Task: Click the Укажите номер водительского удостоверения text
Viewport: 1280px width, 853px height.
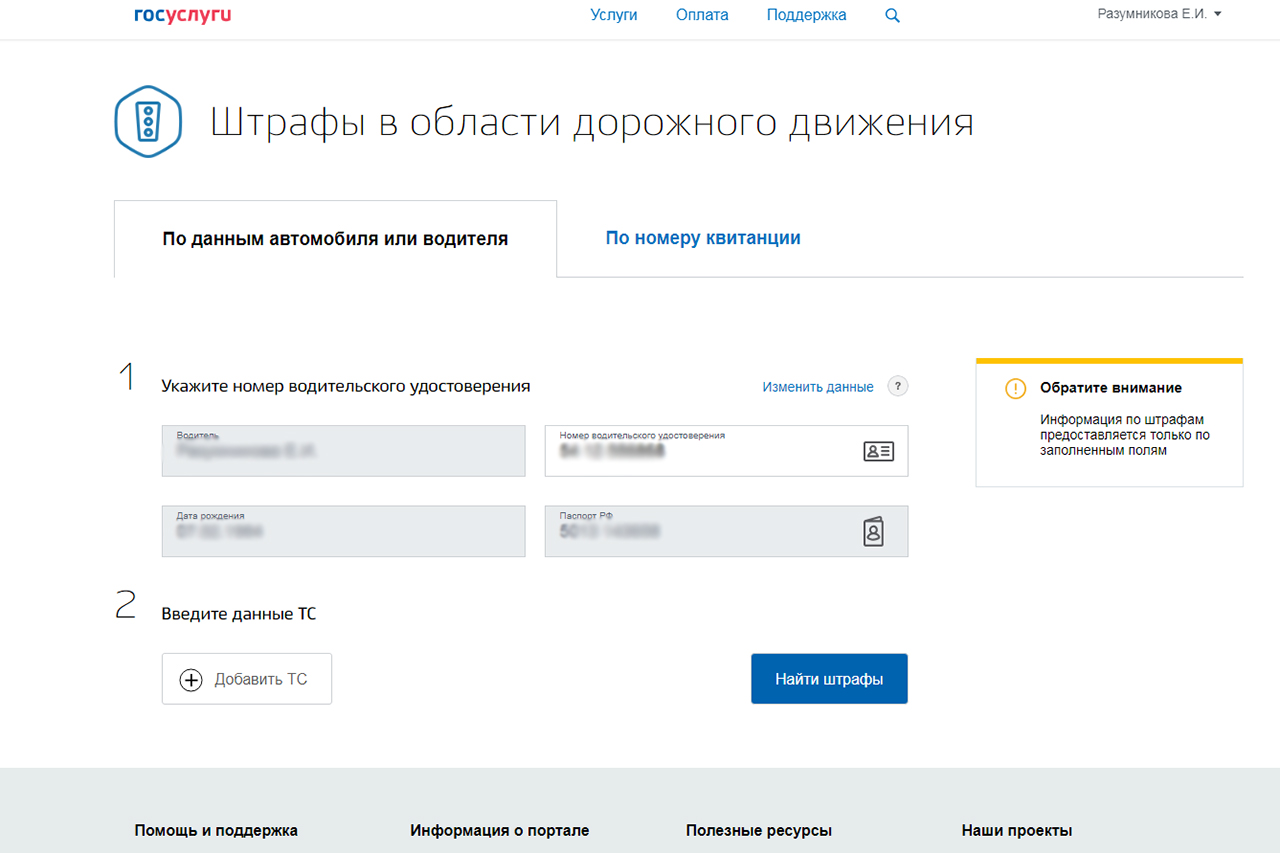Action: [x=346, y=386]
